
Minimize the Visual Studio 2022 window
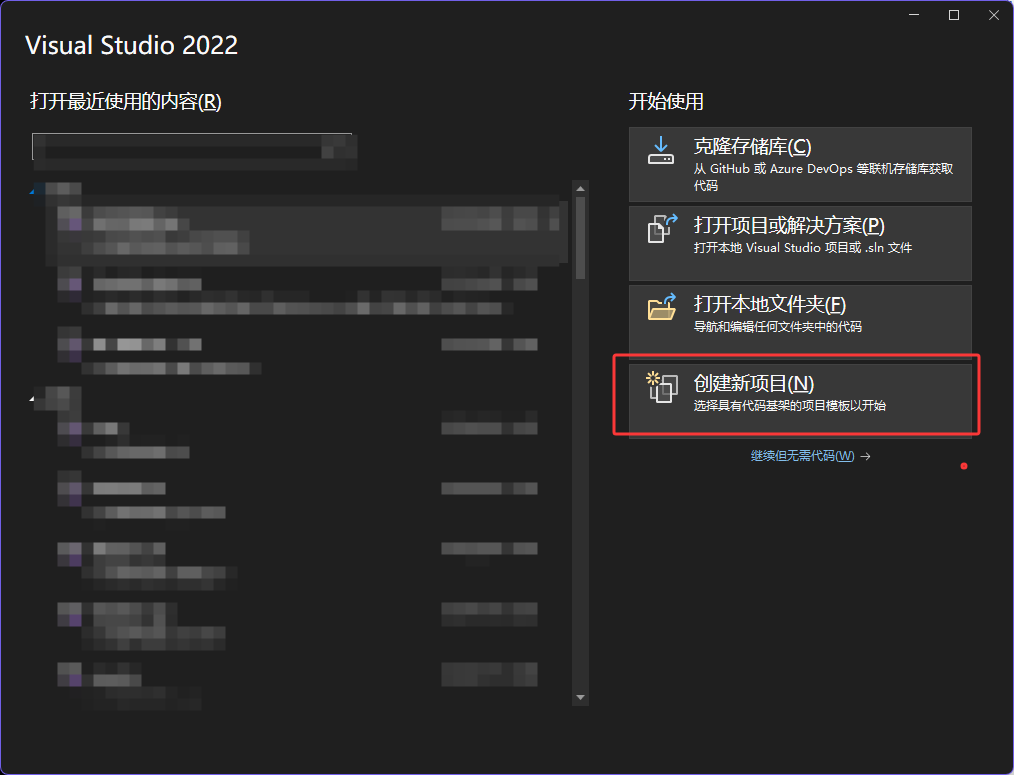click(914, 15)
